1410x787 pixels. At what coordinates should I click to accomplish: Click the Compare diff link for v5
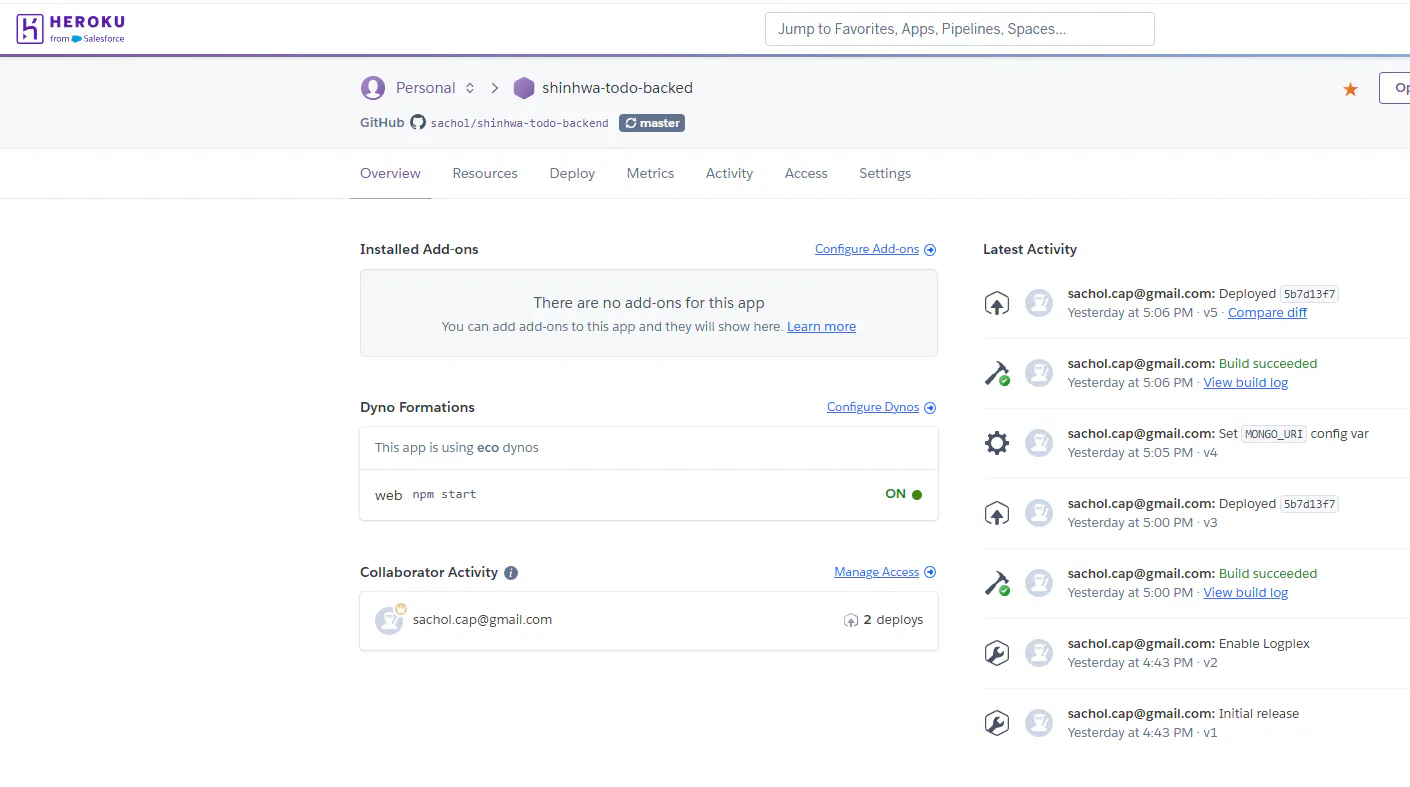[x=1267, y=313]
